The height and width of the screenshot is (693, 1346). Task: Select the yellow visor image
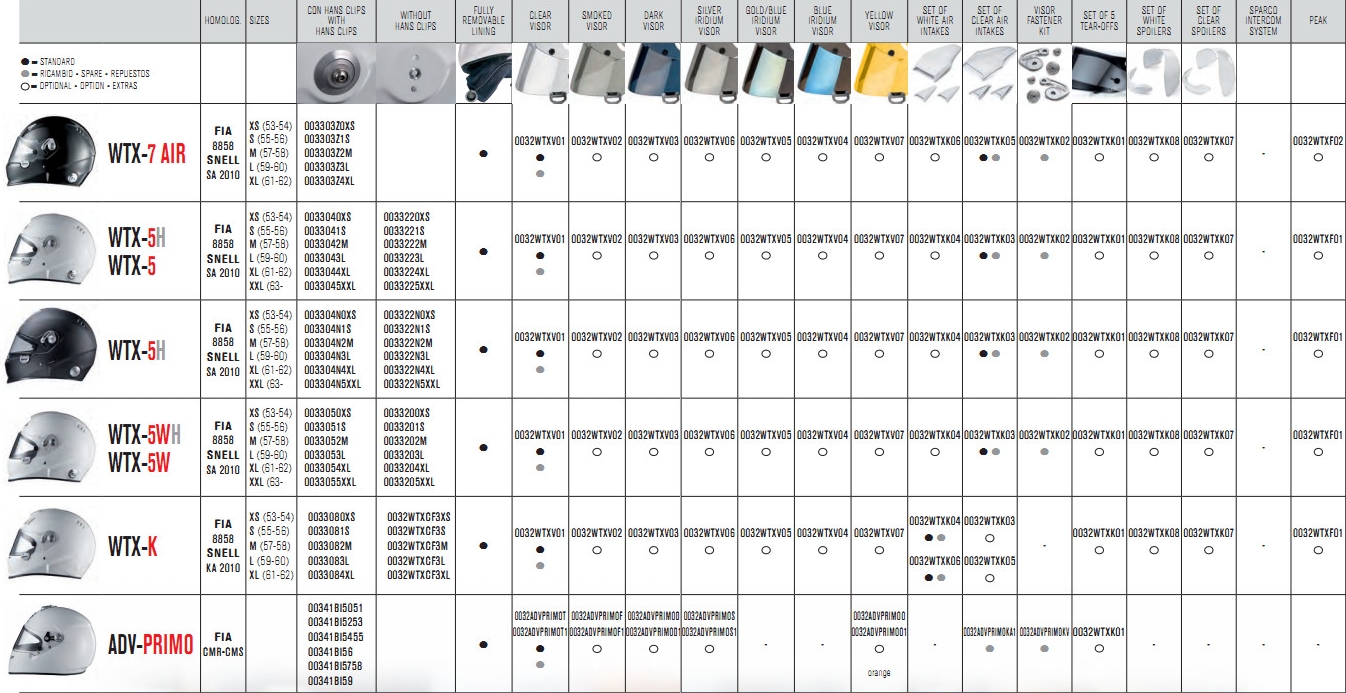point(879,73)
